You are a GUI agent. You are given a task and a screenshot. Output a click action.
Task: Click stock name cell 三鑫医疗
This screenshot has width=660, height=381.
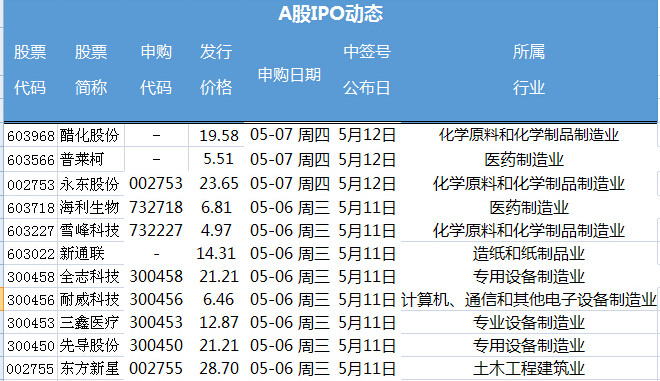(90, 322)
